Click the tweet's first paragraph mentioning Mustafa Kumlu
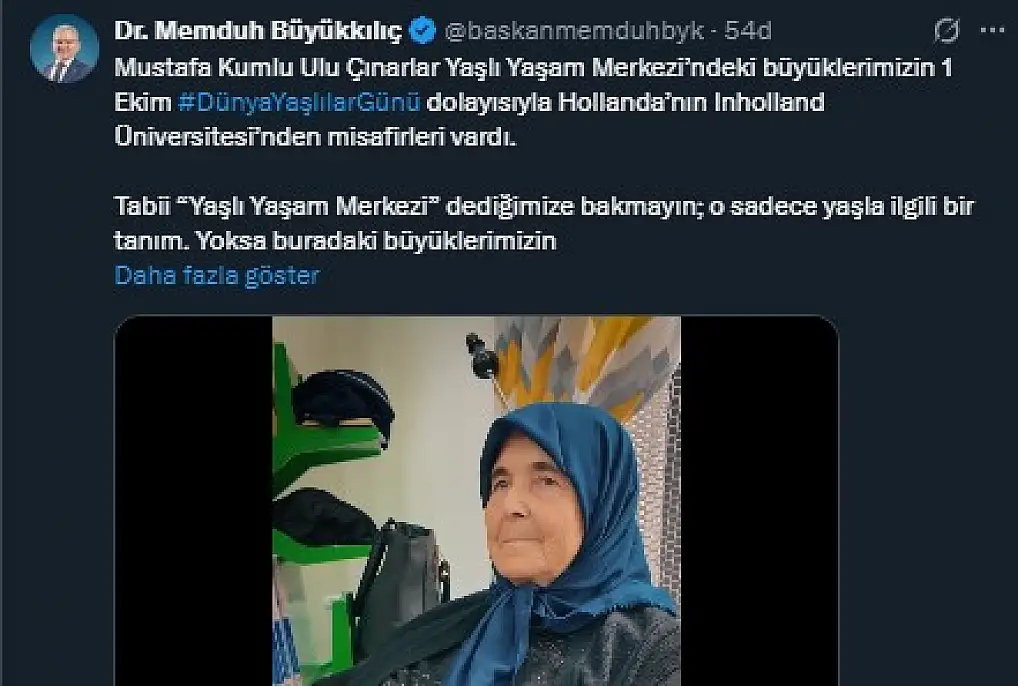 coord(533,103)
